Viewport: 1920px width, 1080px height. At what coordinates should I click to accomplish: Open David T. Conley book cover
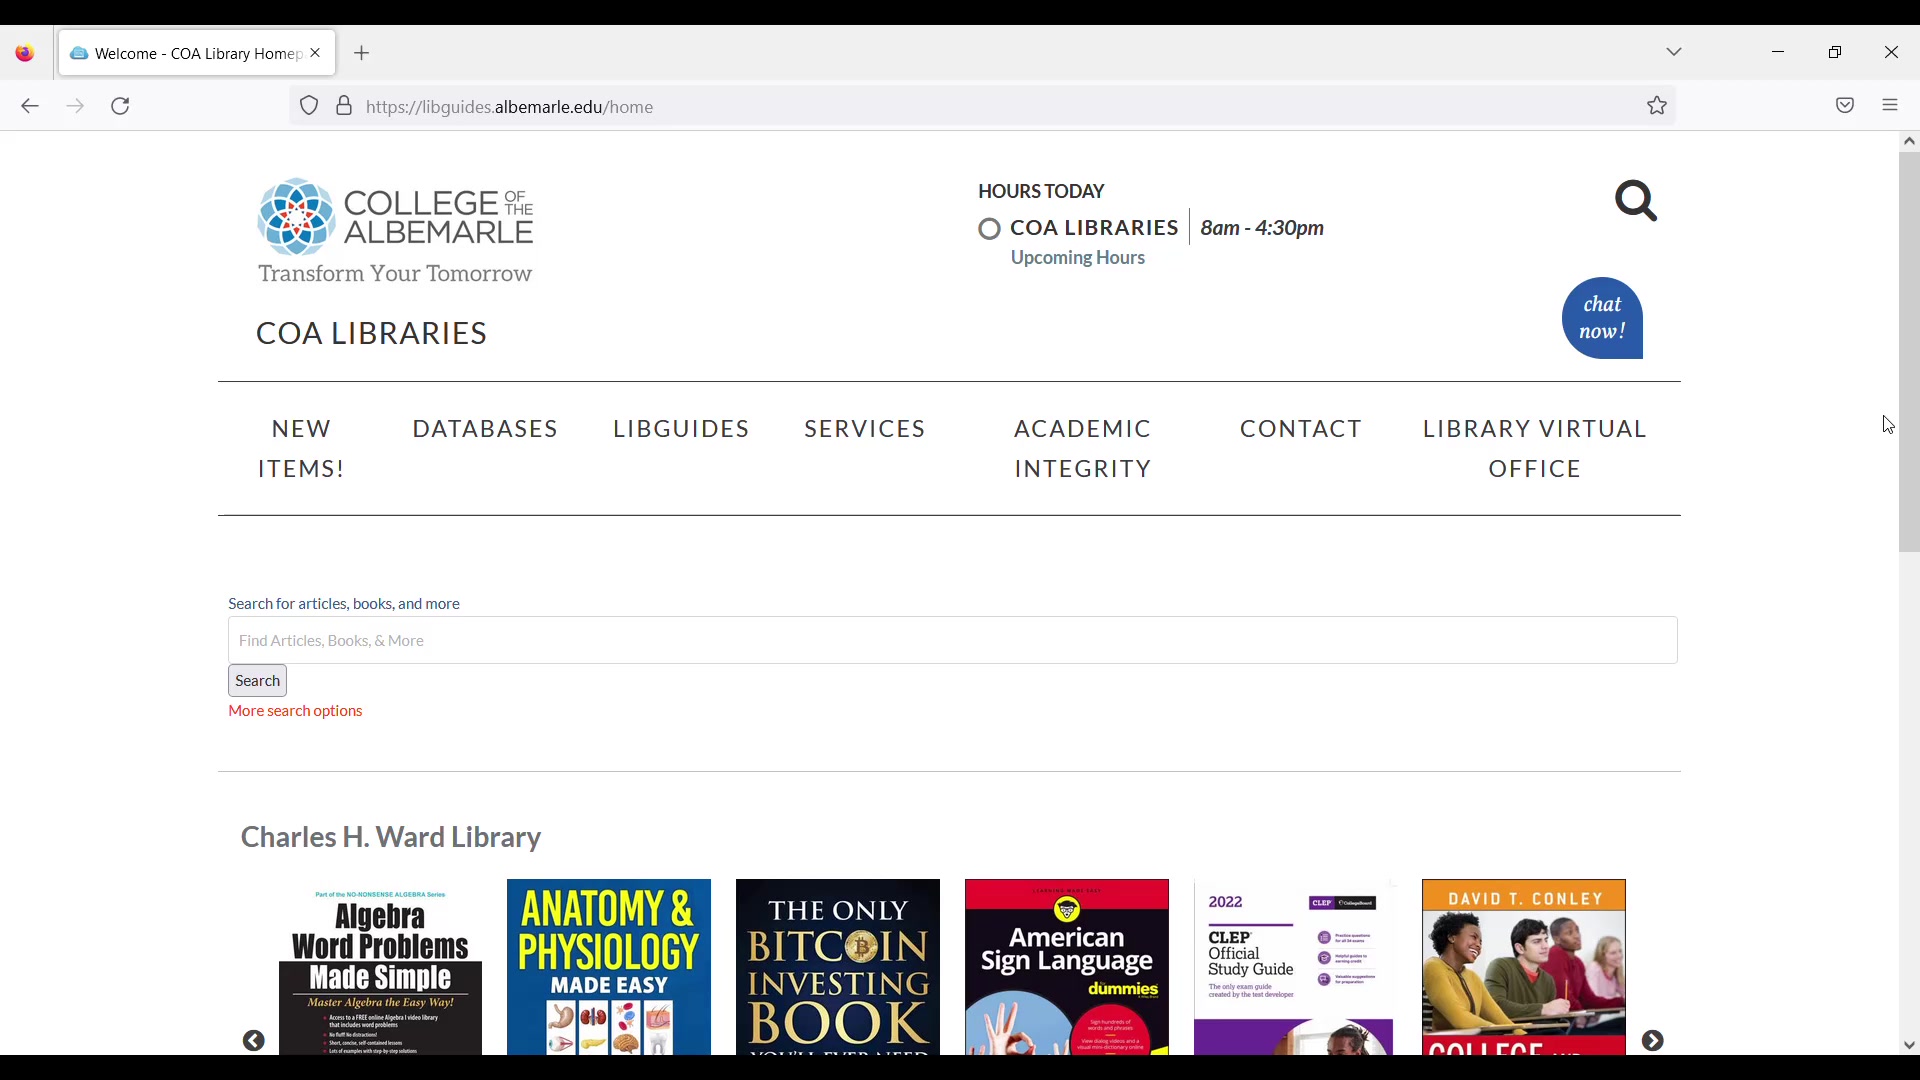tap(1525, 968)
